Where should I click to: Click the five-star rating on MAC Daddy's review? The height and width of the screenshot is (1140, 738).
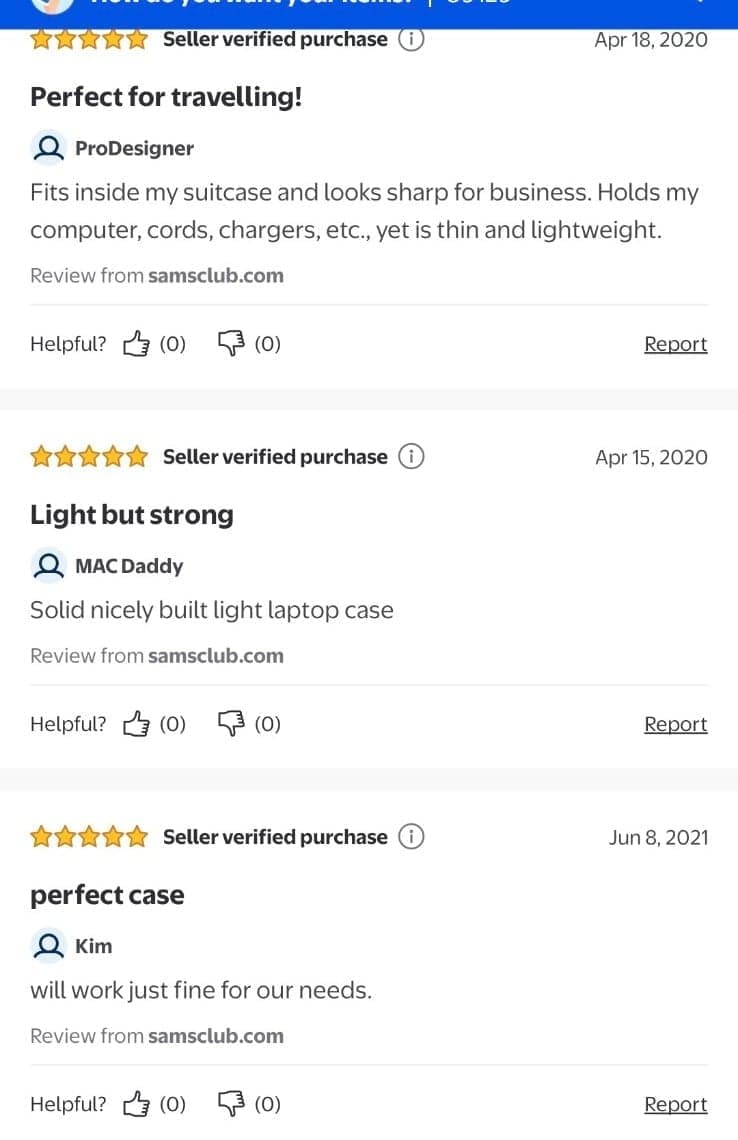tap(89, 457)
